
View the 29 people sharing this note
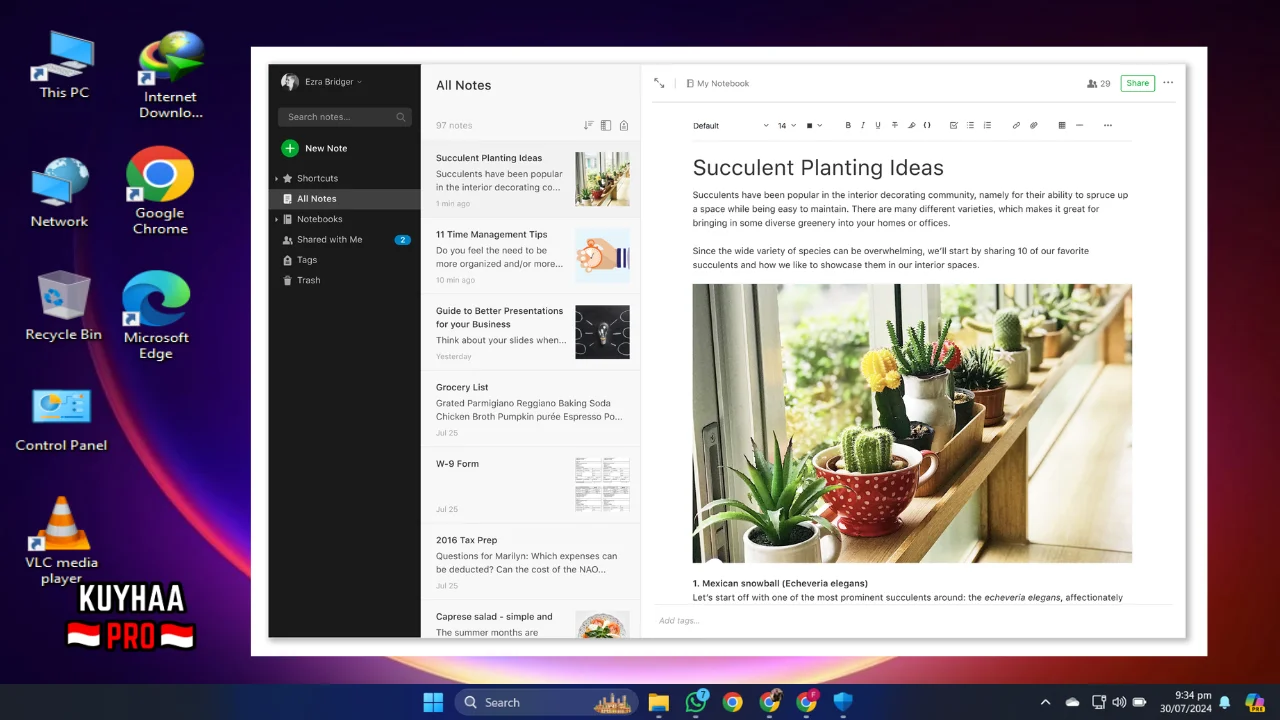point(1098,84)
